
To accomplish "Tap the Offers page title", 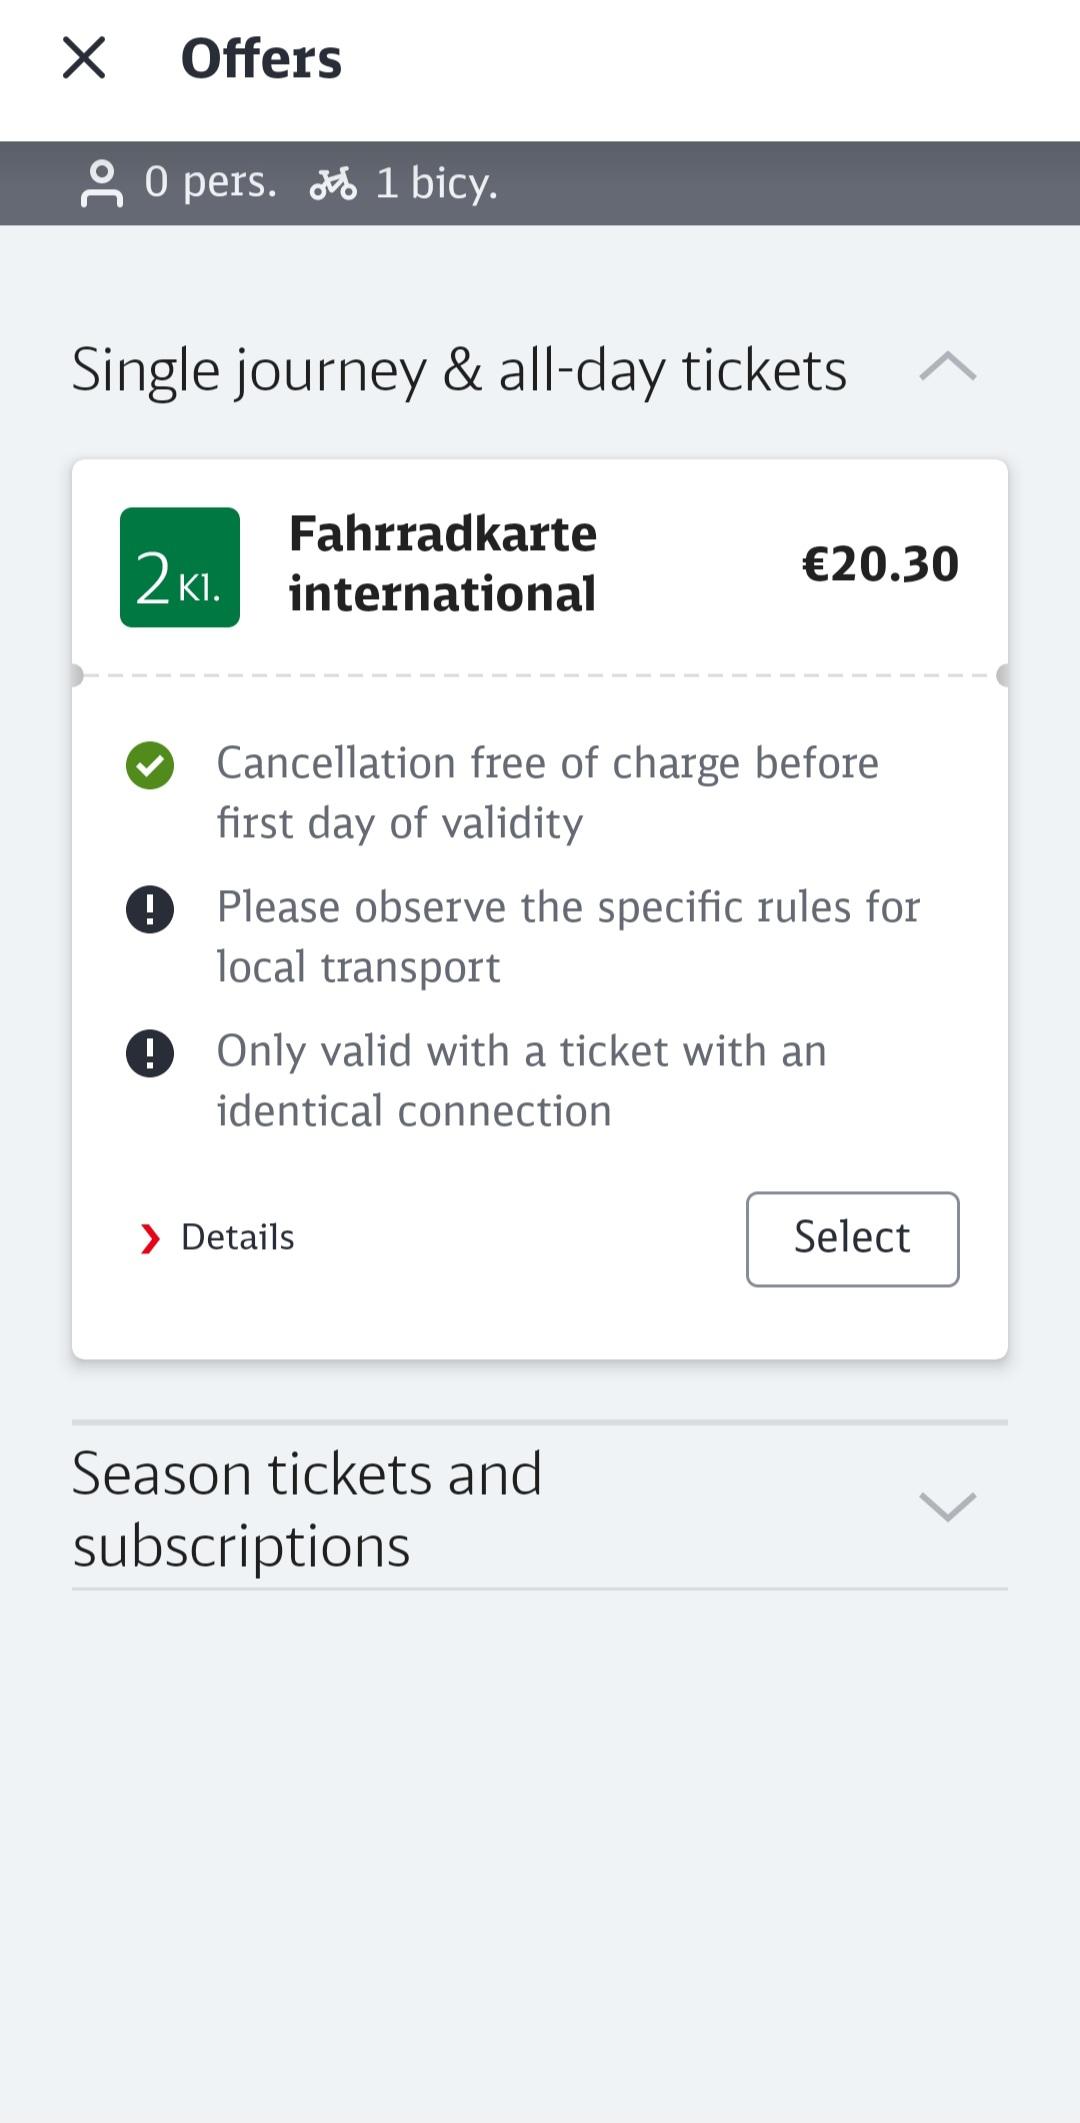I will tap(261, 58).
